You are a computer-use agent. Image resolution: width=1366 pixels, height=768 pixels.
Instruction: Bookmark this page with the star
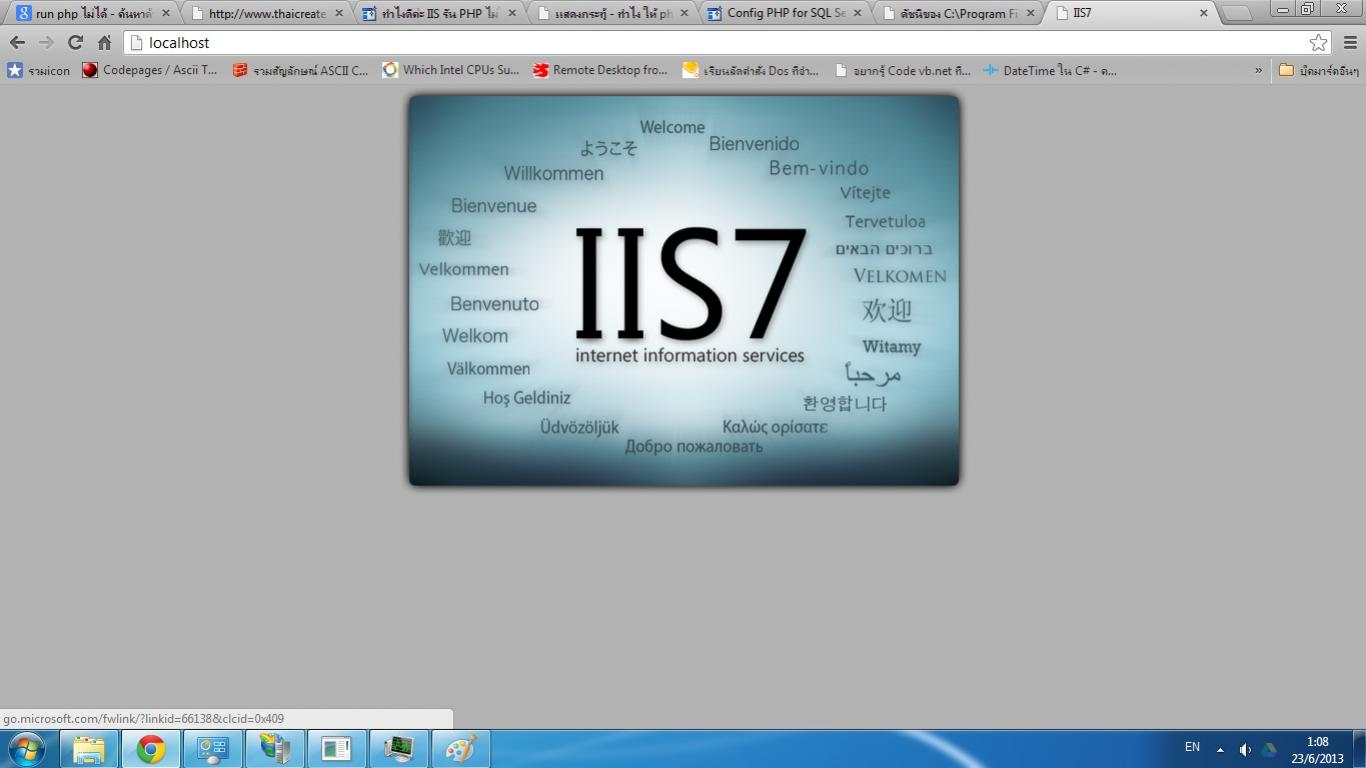(1319, 42)
